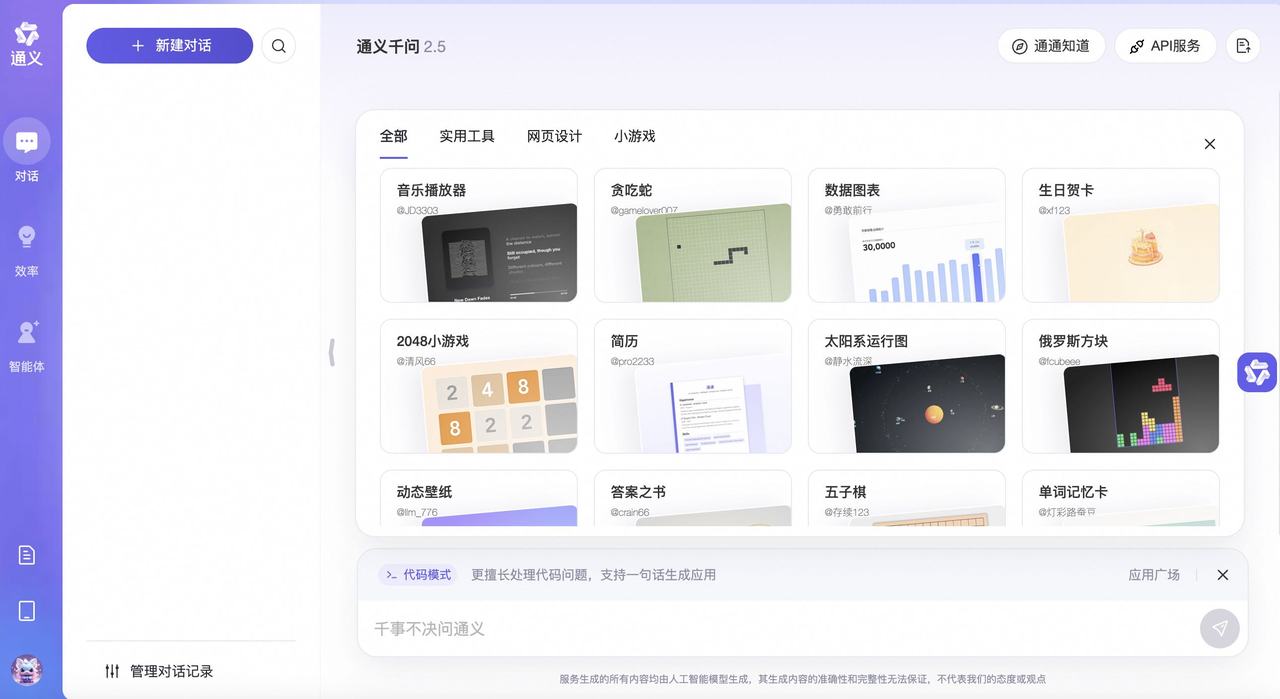Click the send message arrow button
Viewport: 1280px width, 699px height.
click(1220, 628)
